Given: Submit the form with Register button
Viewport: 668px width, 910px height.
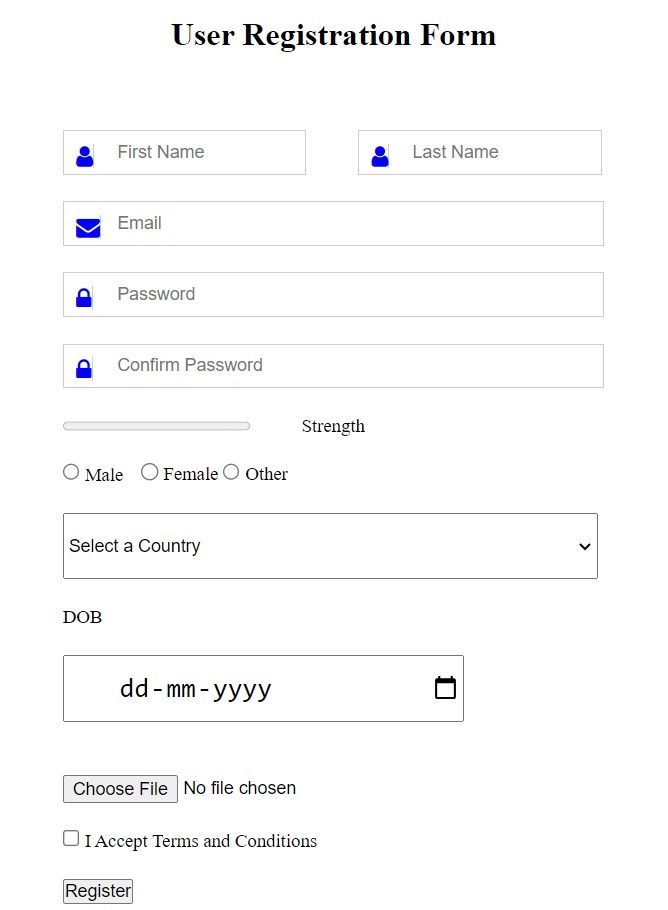Looking at the screenshot, I should coord(98,891).
